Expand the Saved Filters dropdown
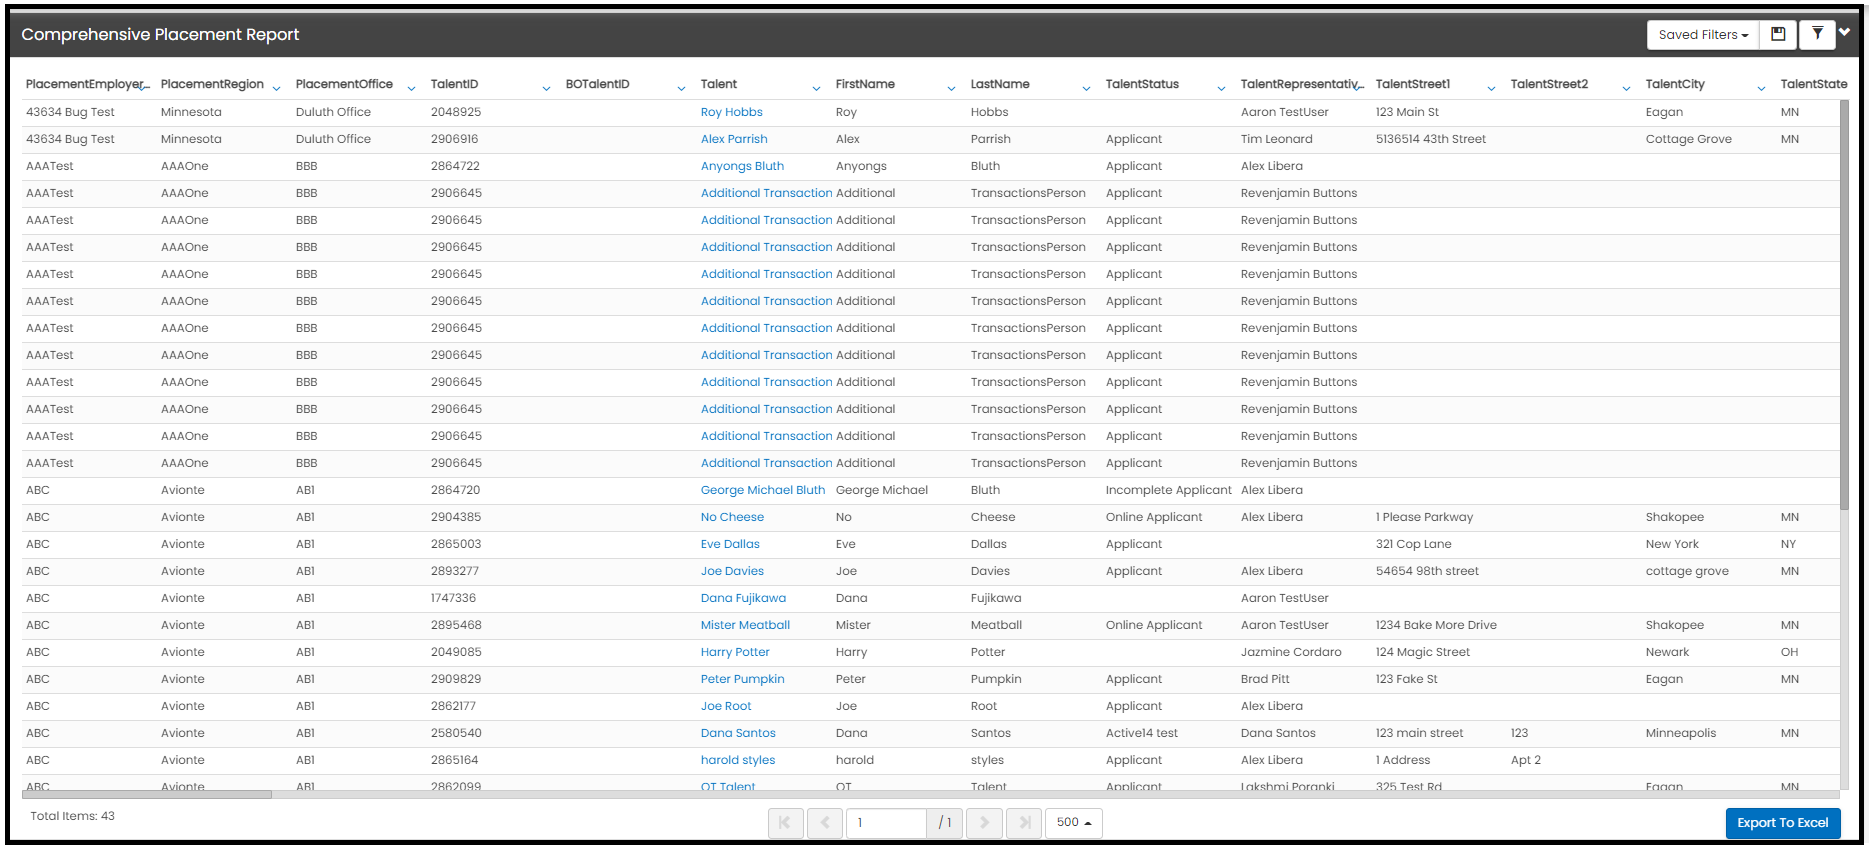This screenshot has height=851, width=1869. [1703, 35]
